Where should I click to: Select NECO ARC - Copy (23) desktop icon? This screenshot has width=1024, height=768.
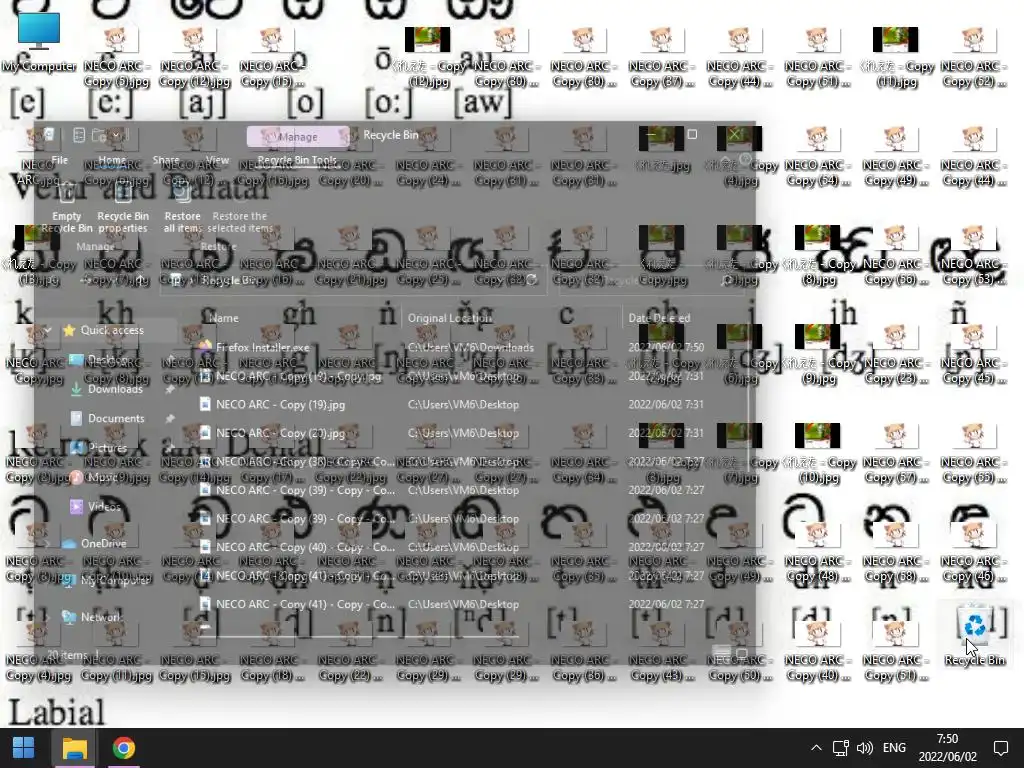pos(895,355)
